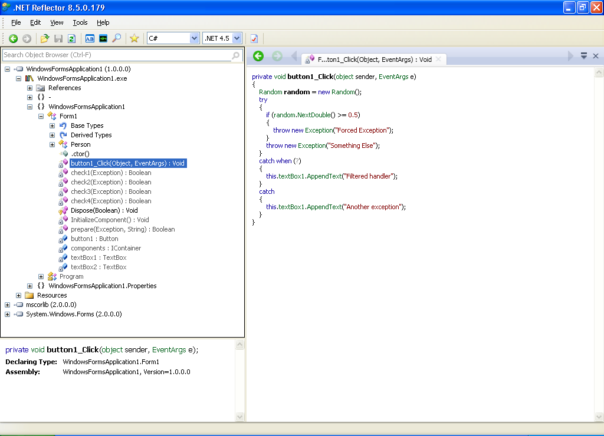Select textBox1 : TextBox field
This screenshot has width=604, height=436.
(99, 258)
